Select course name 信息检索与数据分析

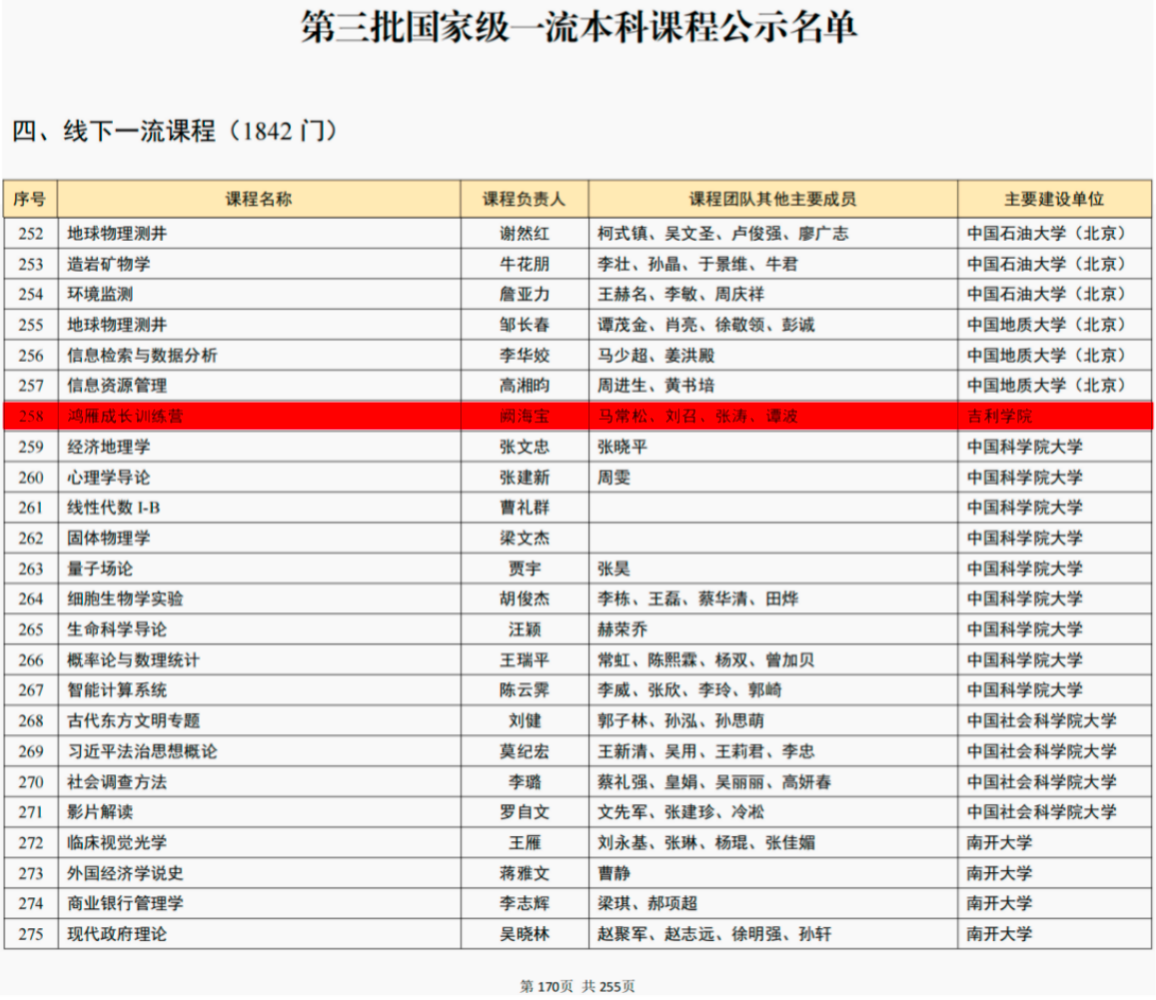point(142,355)
